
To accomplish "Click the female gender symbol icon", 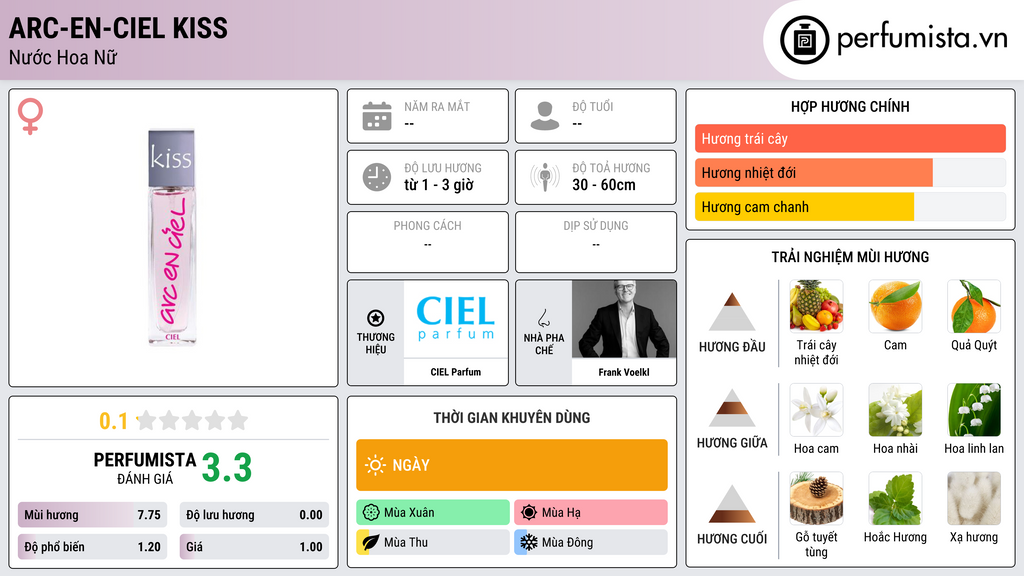I will 30,116.
